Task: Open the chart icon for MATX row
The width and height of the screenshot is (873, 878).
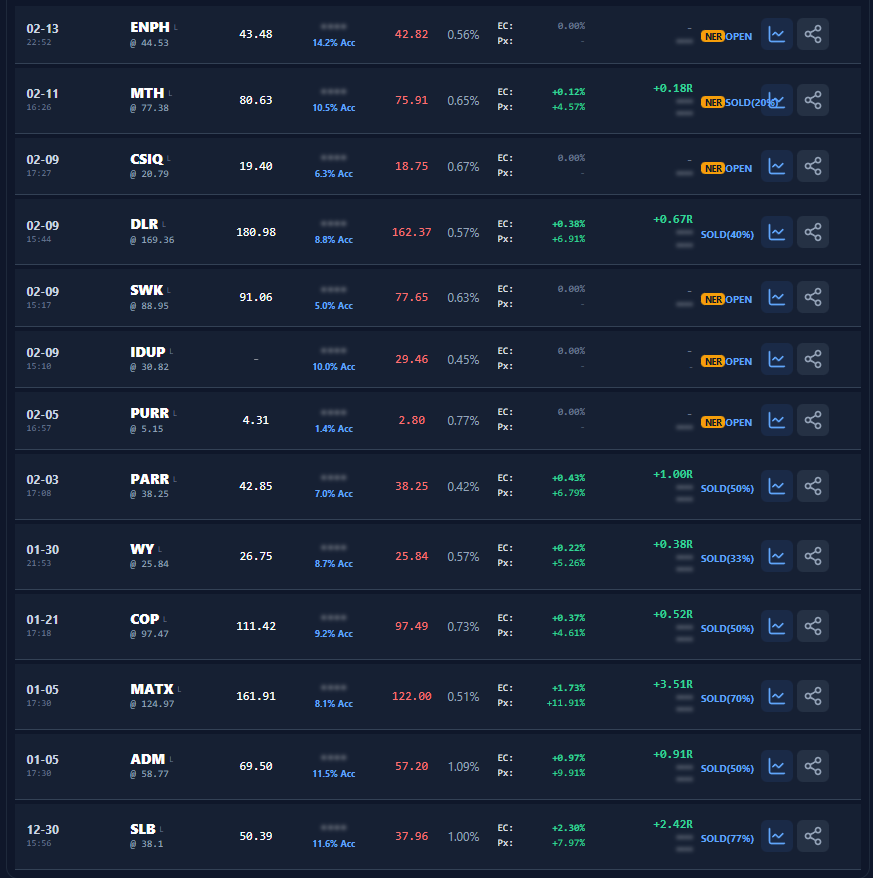Action: (x=776, y=696)
